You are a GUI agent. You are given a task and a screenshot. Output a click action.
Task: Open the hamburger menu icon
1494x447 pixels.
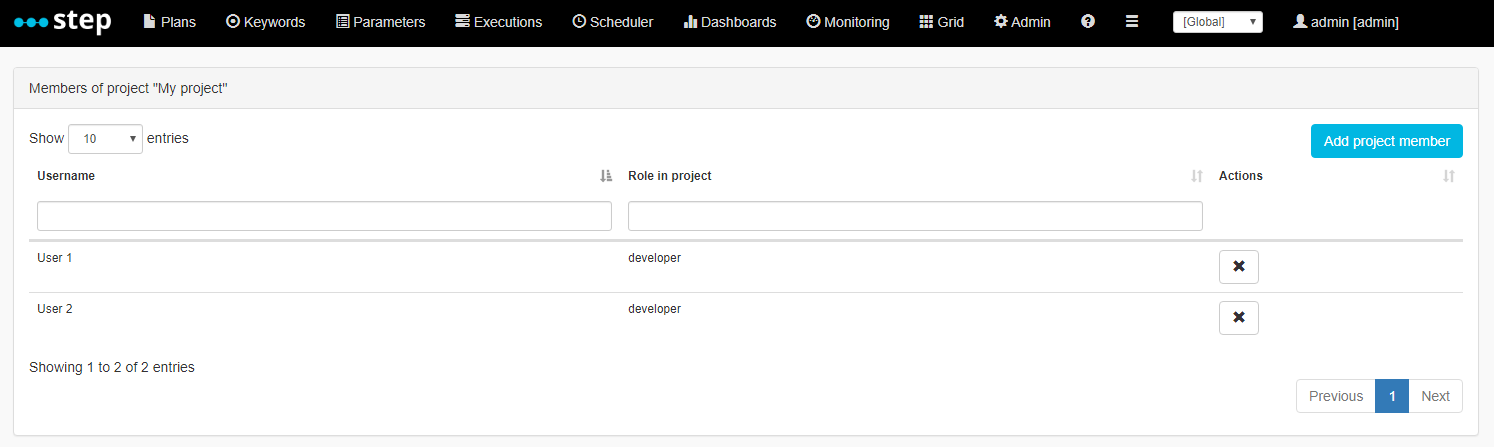pos(1132,21)
